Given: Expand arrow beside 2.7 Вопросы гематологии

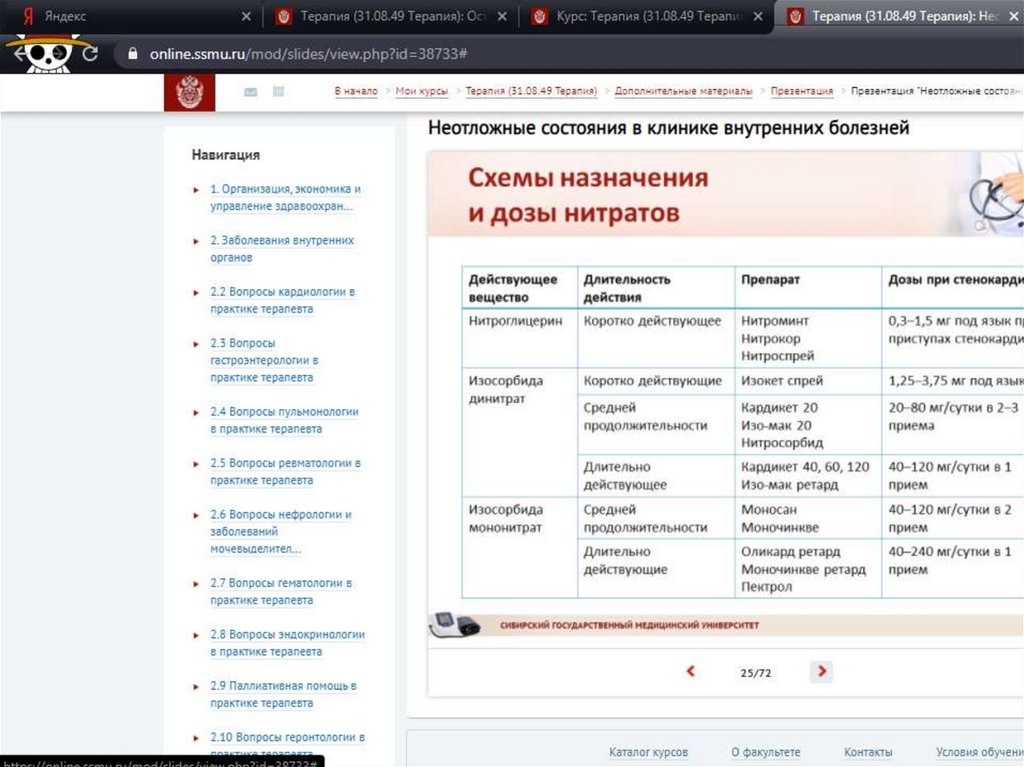Looking at the screenshot, I should [195, 584].
